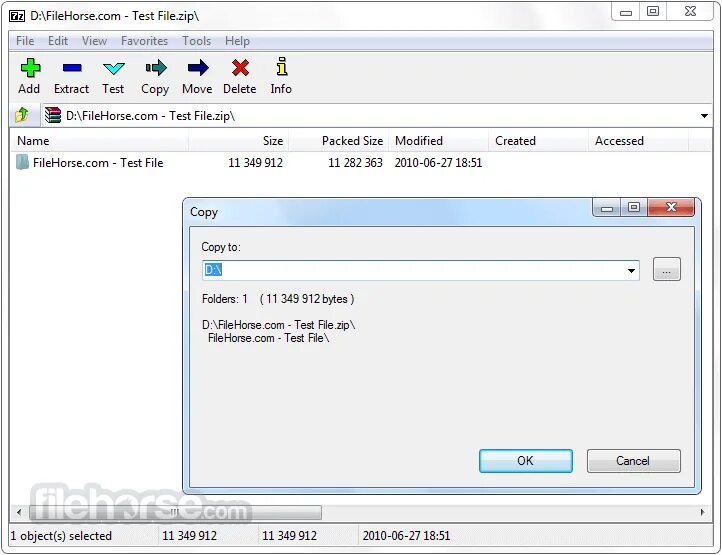The image size is (722, 555).
Task: Open the Info toolbar icon
Action: [282, 67]
